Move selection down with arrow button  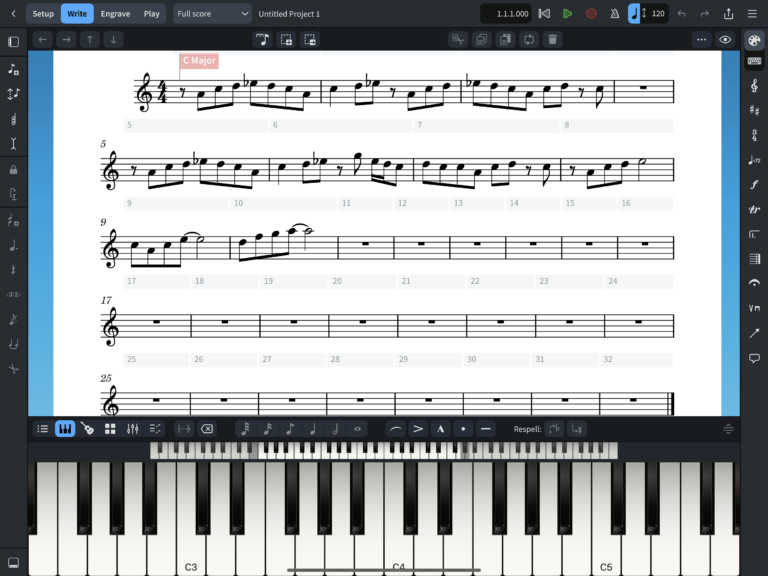tap(113, 40)
